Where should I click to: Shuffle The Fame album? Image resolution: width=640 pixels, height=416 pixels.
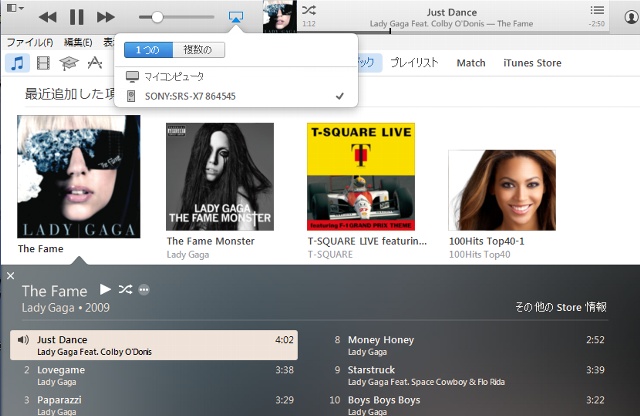coord(125,289)
